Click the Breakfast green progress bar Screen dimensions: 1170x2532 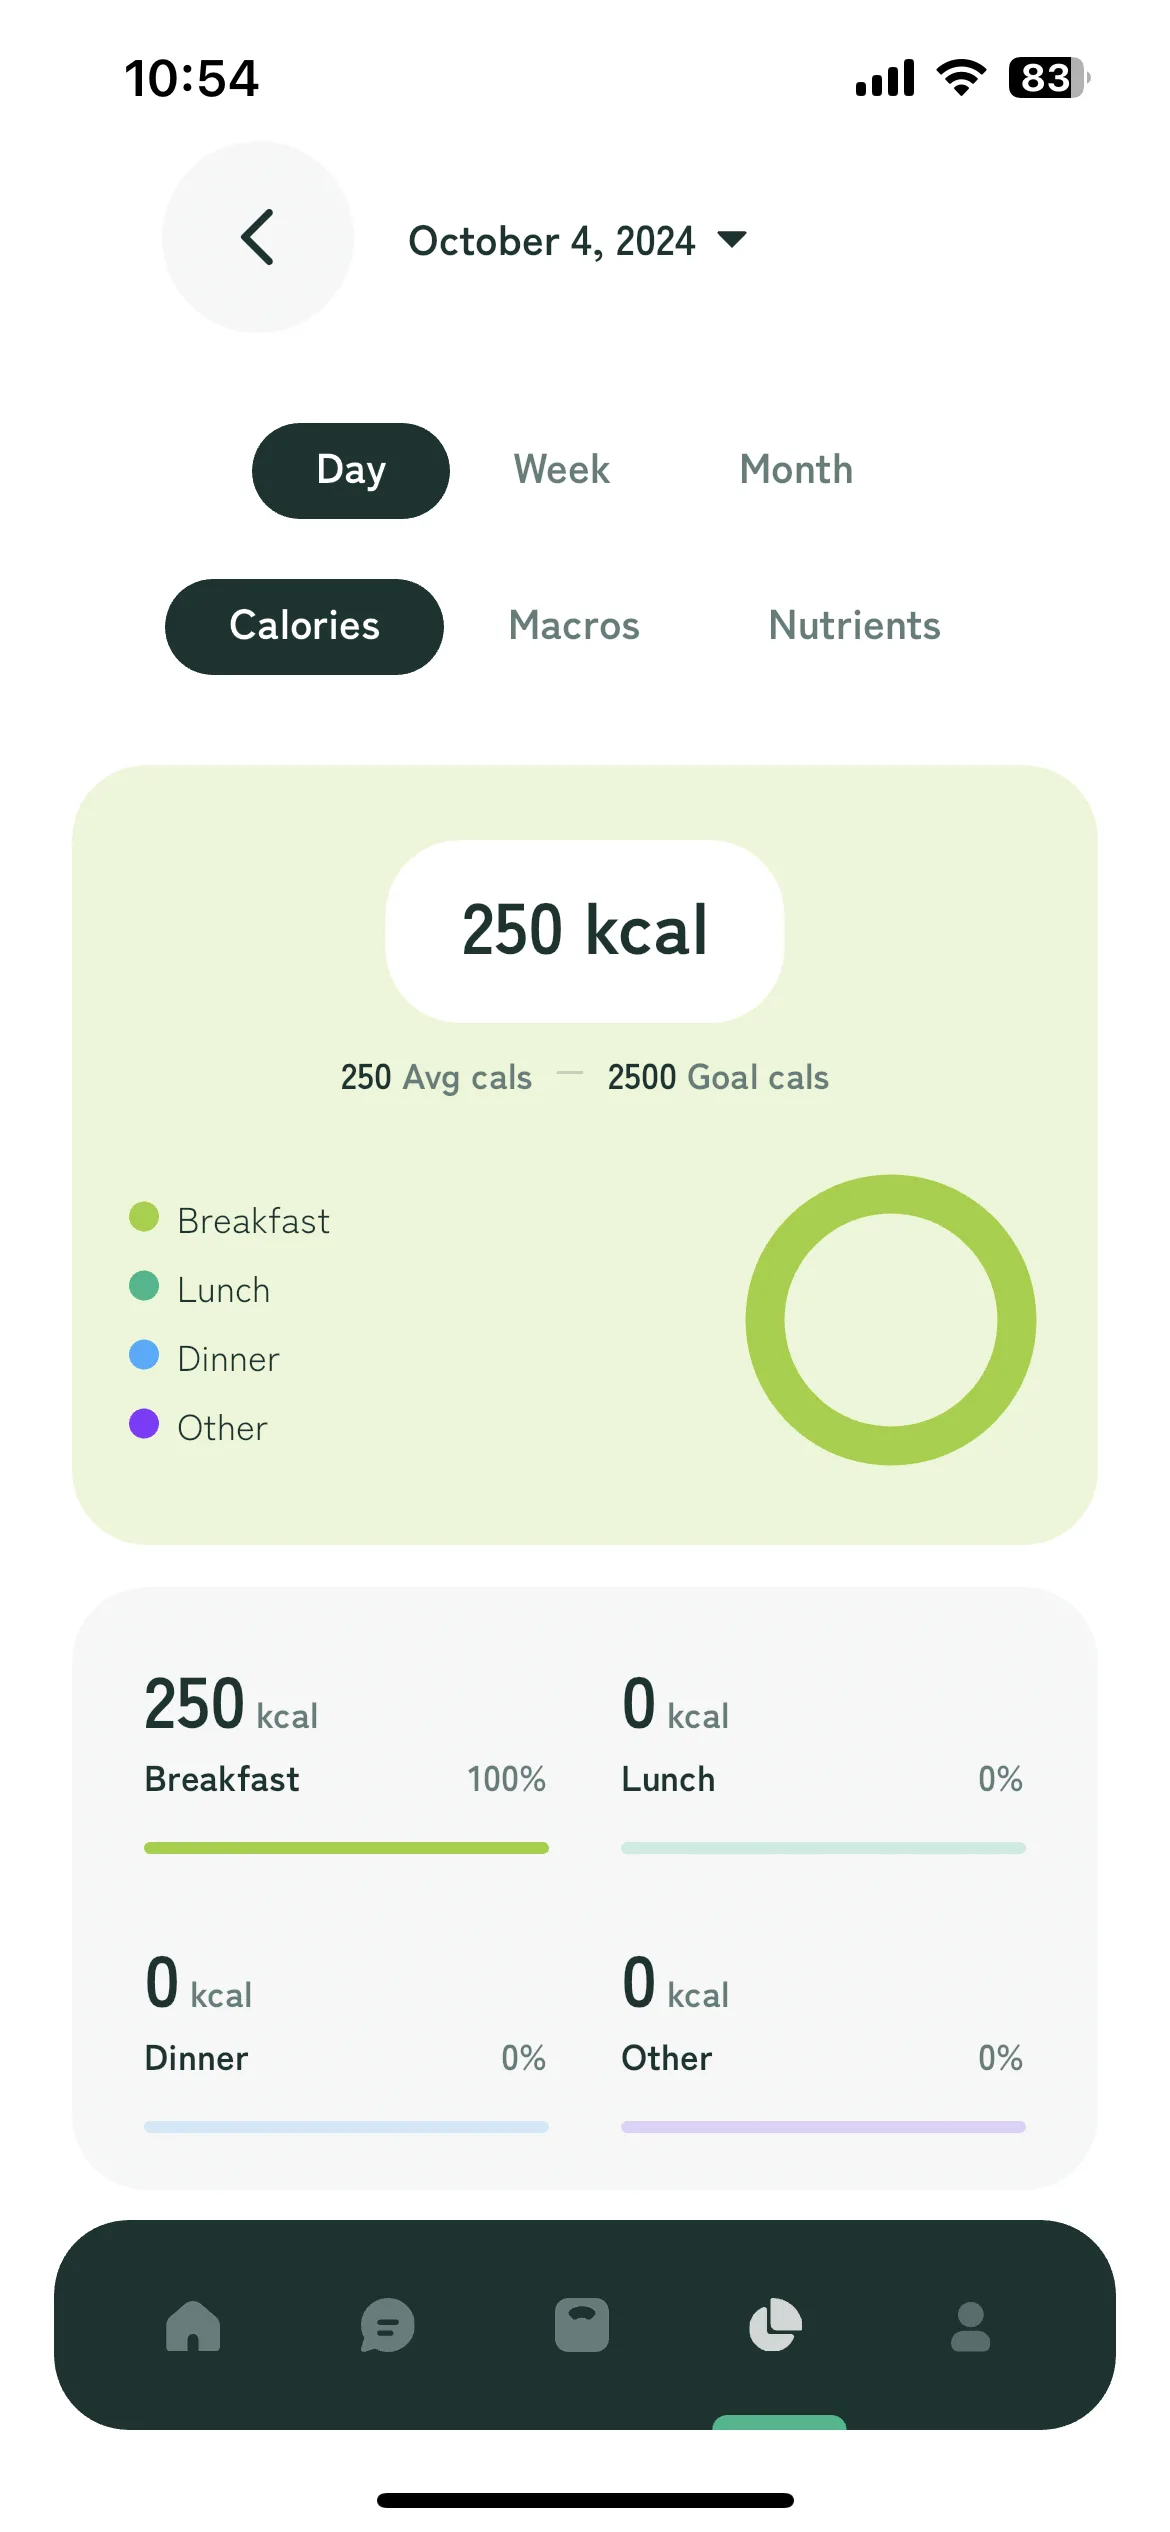[x=346, y=1848]
